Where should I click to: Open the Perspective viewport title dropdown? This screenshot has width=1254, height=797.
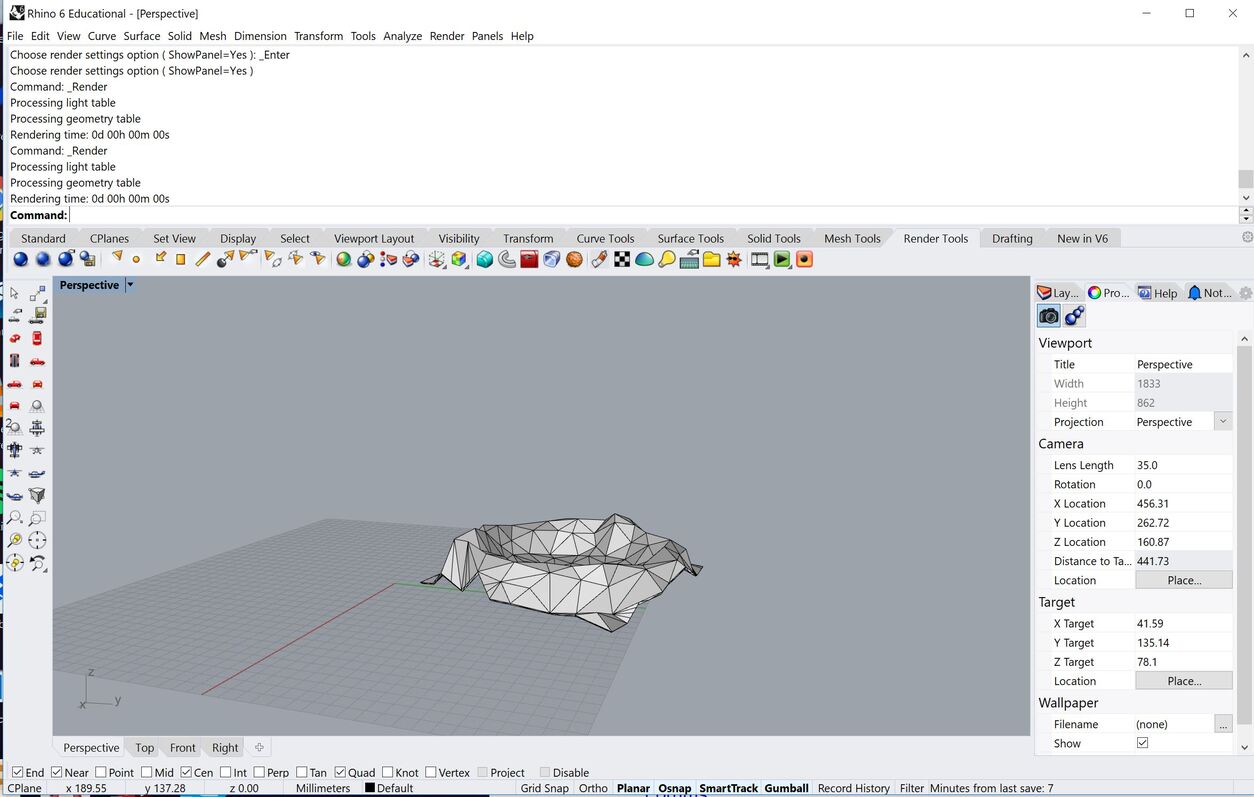click(131, 285)
